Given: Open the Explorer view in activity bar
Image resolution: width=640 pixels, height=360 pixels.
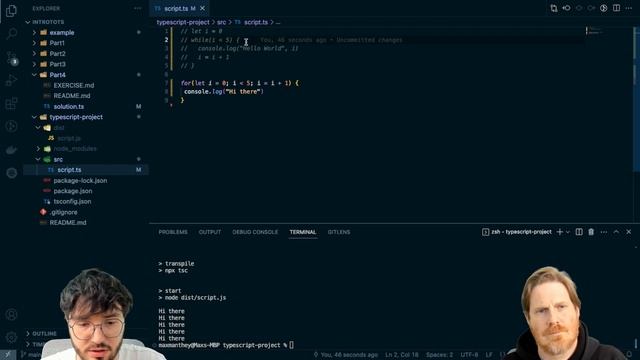Looking at the screenshot, I should tap(11, 11).
